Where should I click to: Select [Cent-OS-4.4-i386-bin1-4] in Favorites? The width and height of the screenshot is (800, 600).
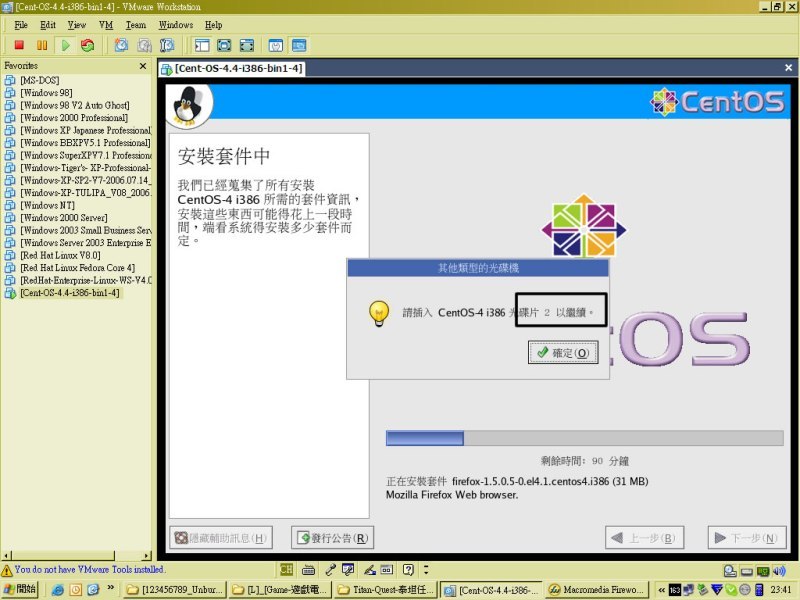click(x=70, y=293)
